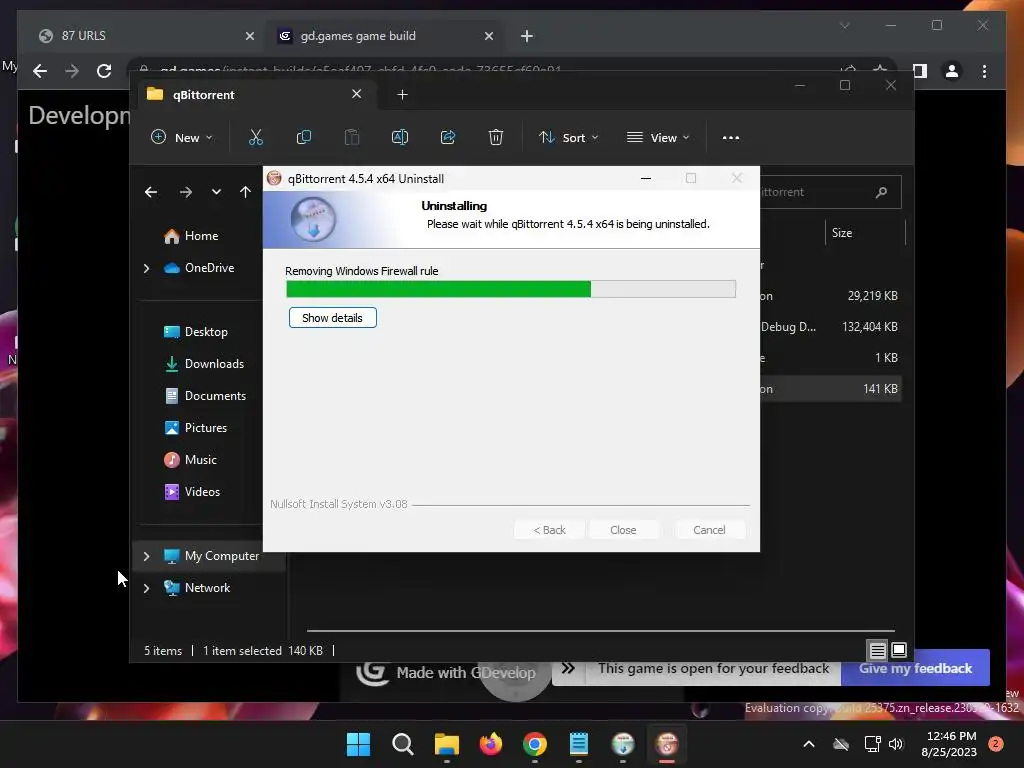This screenshot has width=1024, height=768.
Task: Click the < Back button in uninstaller
Action: 549,530
